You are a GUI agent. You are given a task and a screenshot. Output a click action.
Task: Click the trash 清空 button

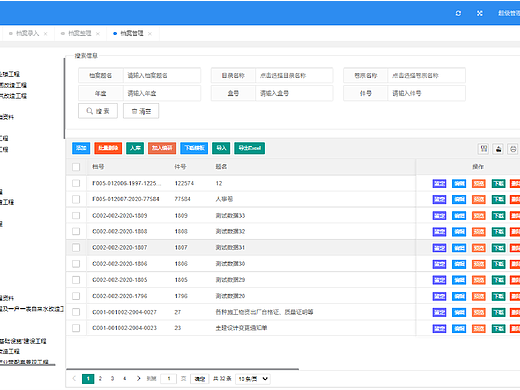(x=141, y=111)
